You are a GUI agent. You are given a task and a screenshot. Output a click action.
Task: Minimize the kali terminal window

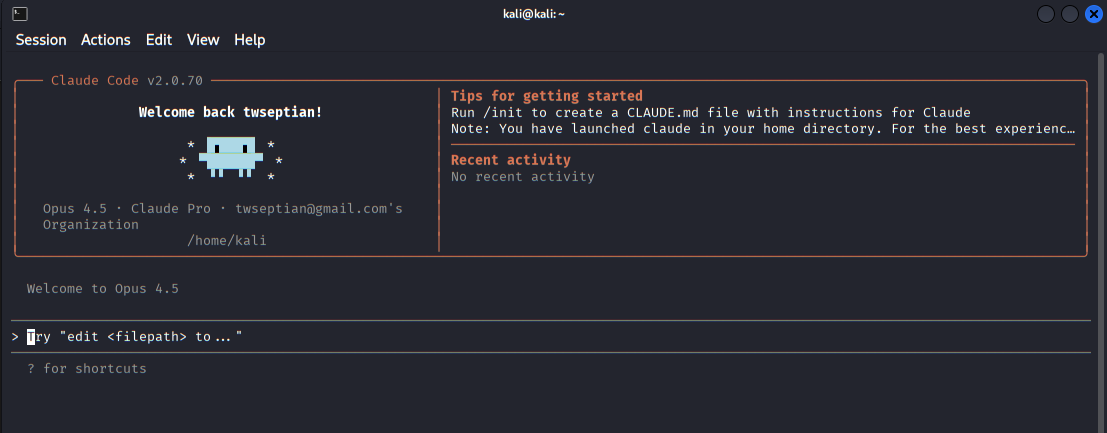(1046, 14)
